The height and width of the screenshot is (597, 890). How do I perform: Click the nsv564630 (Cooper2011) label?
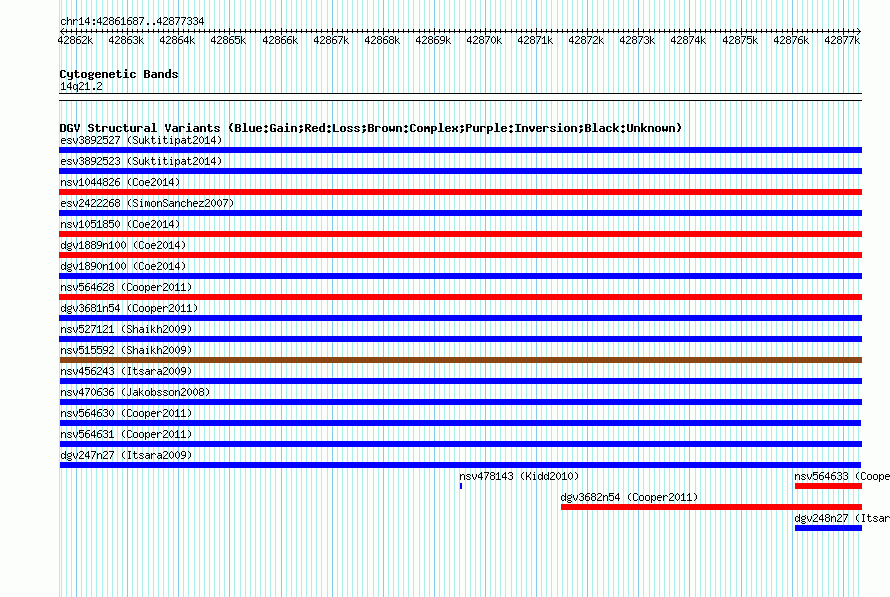tap(126, 413)
